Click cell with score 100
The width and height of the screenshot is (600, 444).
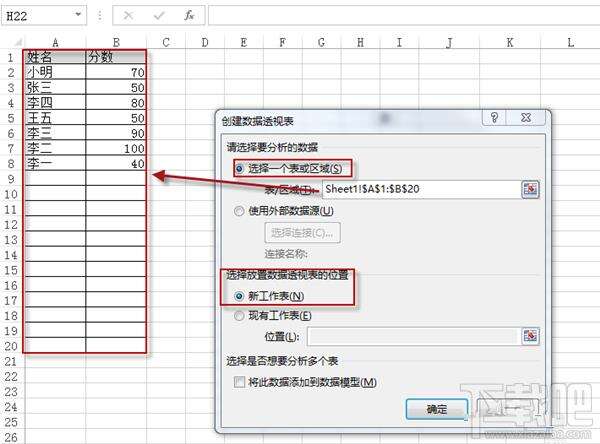pyautogui.click(x=116, y=148)
